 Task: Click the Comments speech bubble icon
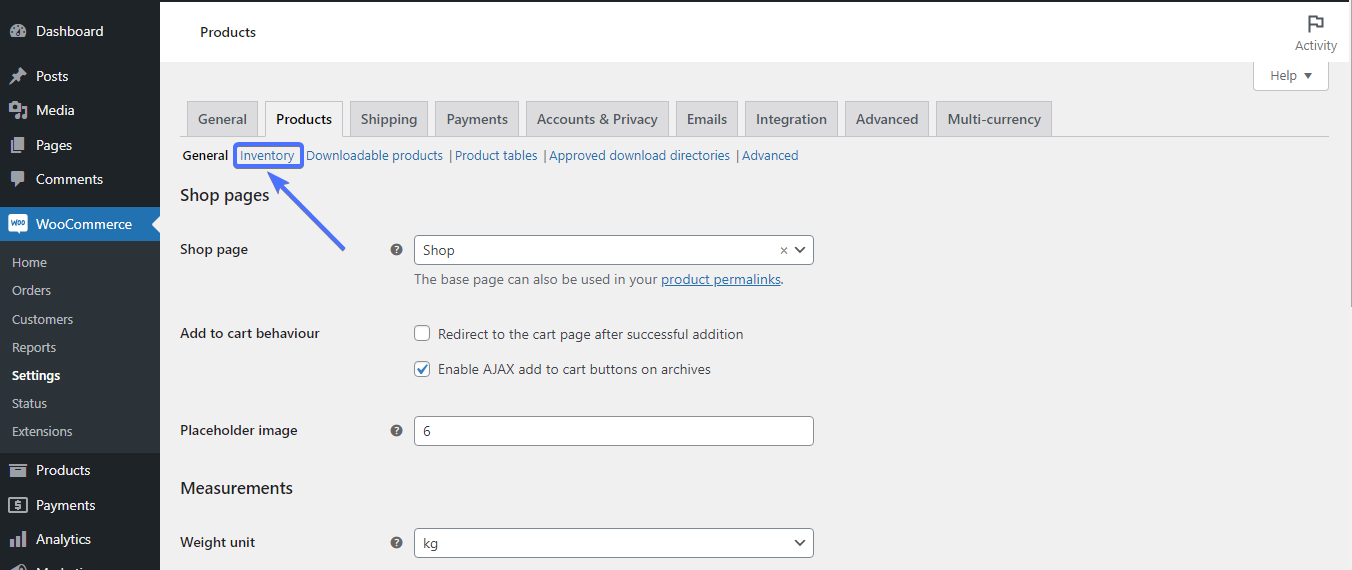tap(18, 179)
